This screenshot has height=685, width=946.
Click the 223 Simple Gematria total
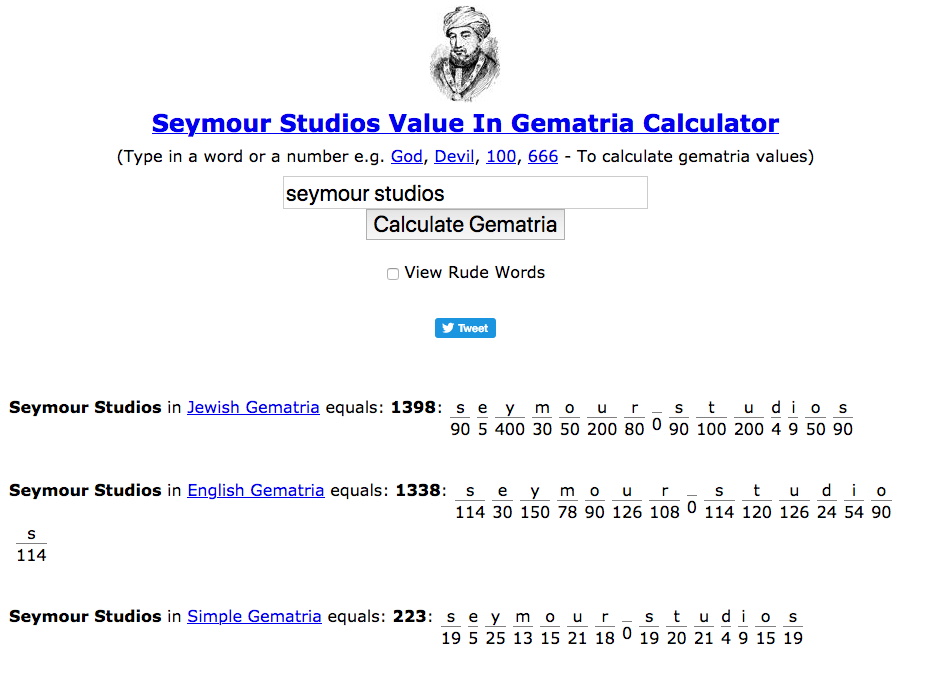click(x=410, y=616)
